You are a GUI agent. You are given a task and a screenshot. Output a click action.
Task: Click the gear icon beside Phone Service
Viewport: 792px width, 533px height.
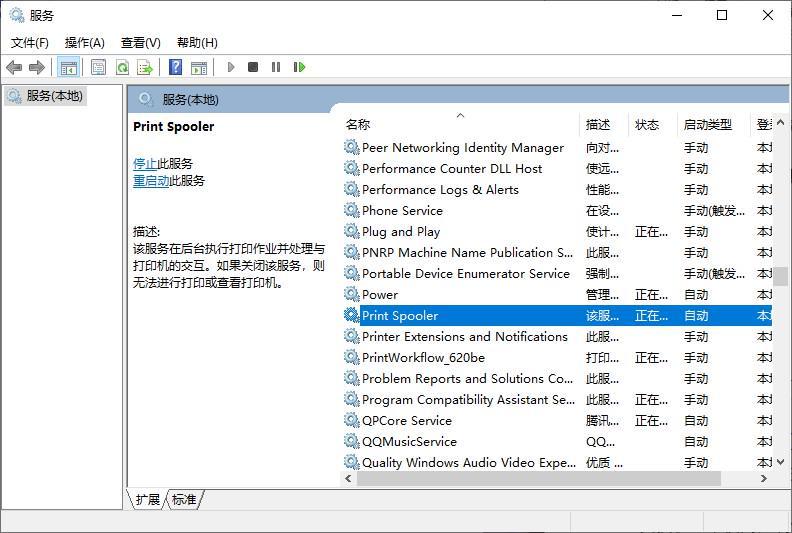tap(352, 210)
